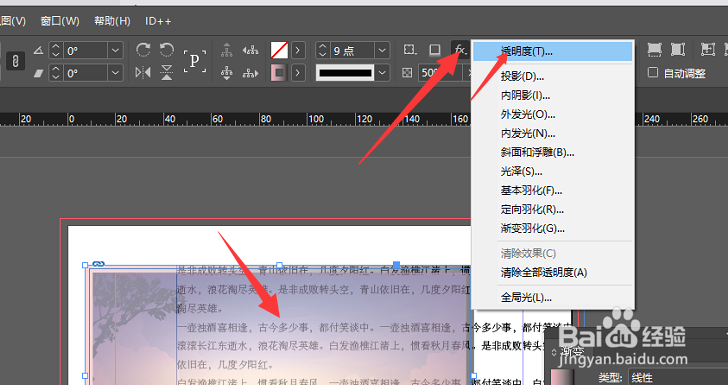Open the fx effects button

pyautogui.click(x=460, y=49)
